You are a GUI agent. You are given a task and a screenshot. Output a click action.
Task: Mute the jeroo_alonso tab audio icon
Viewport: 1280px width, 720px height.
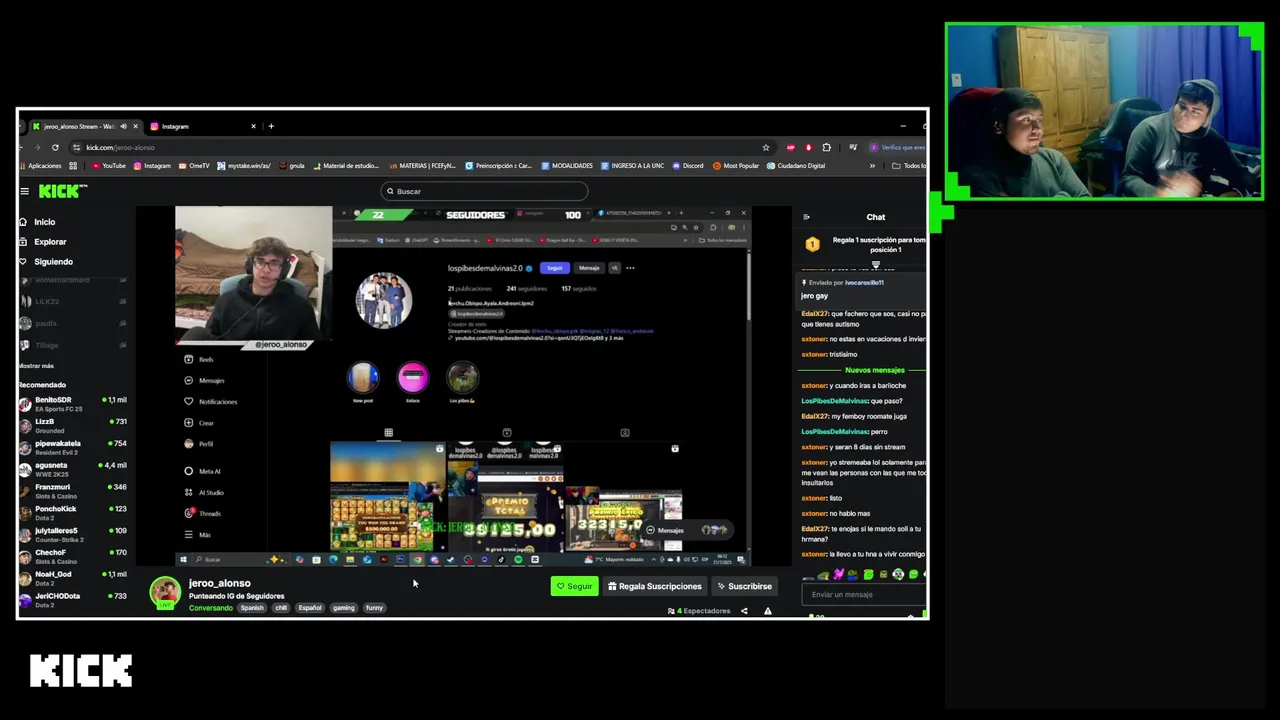tap(124, 126)
